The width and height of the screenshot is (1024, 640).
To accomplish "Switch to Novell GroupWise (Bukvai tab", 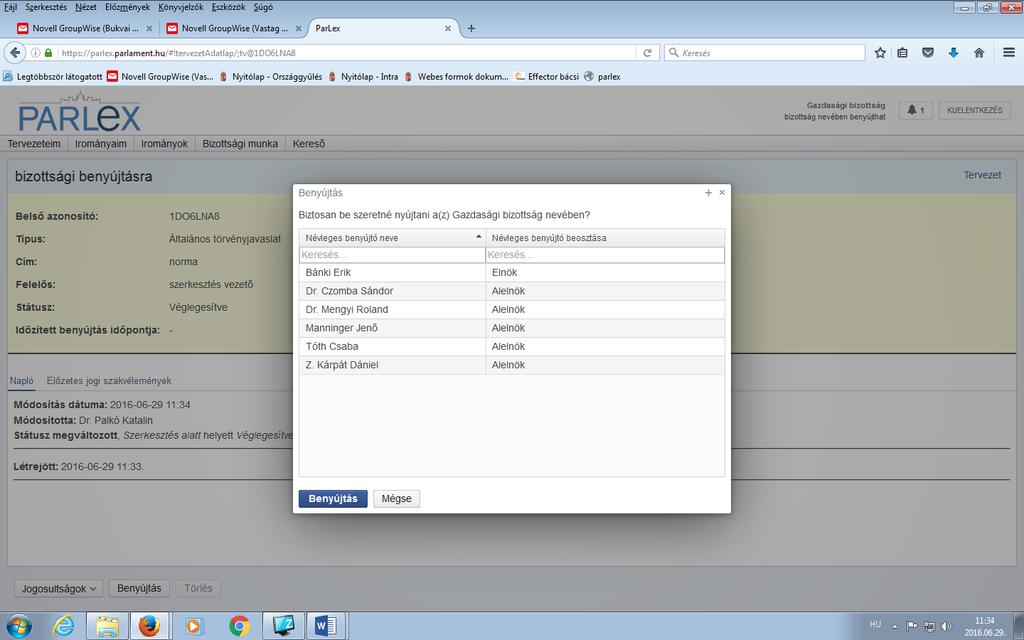I will (x=85, y=28).
